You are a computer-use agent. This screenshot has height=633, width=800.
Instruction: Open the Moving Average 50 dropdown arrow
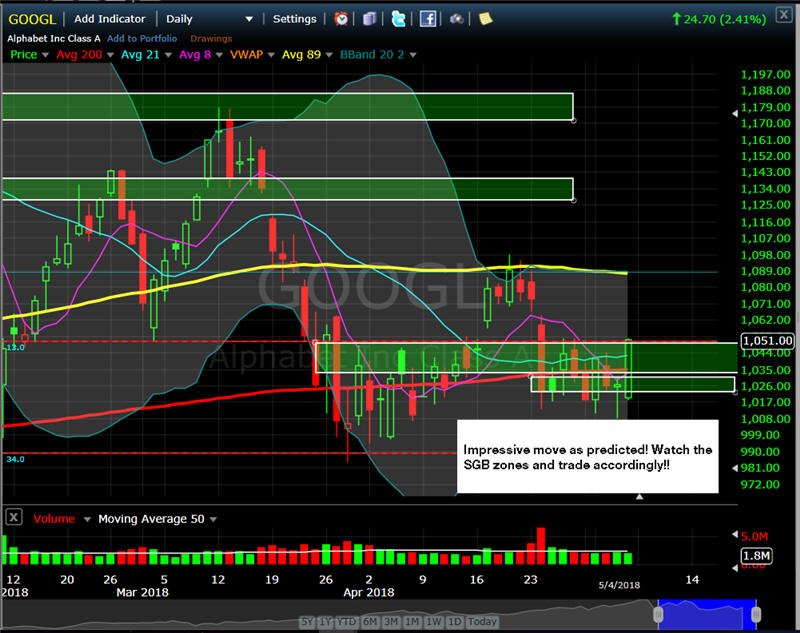pyautogui.click(x=213, y=519)
